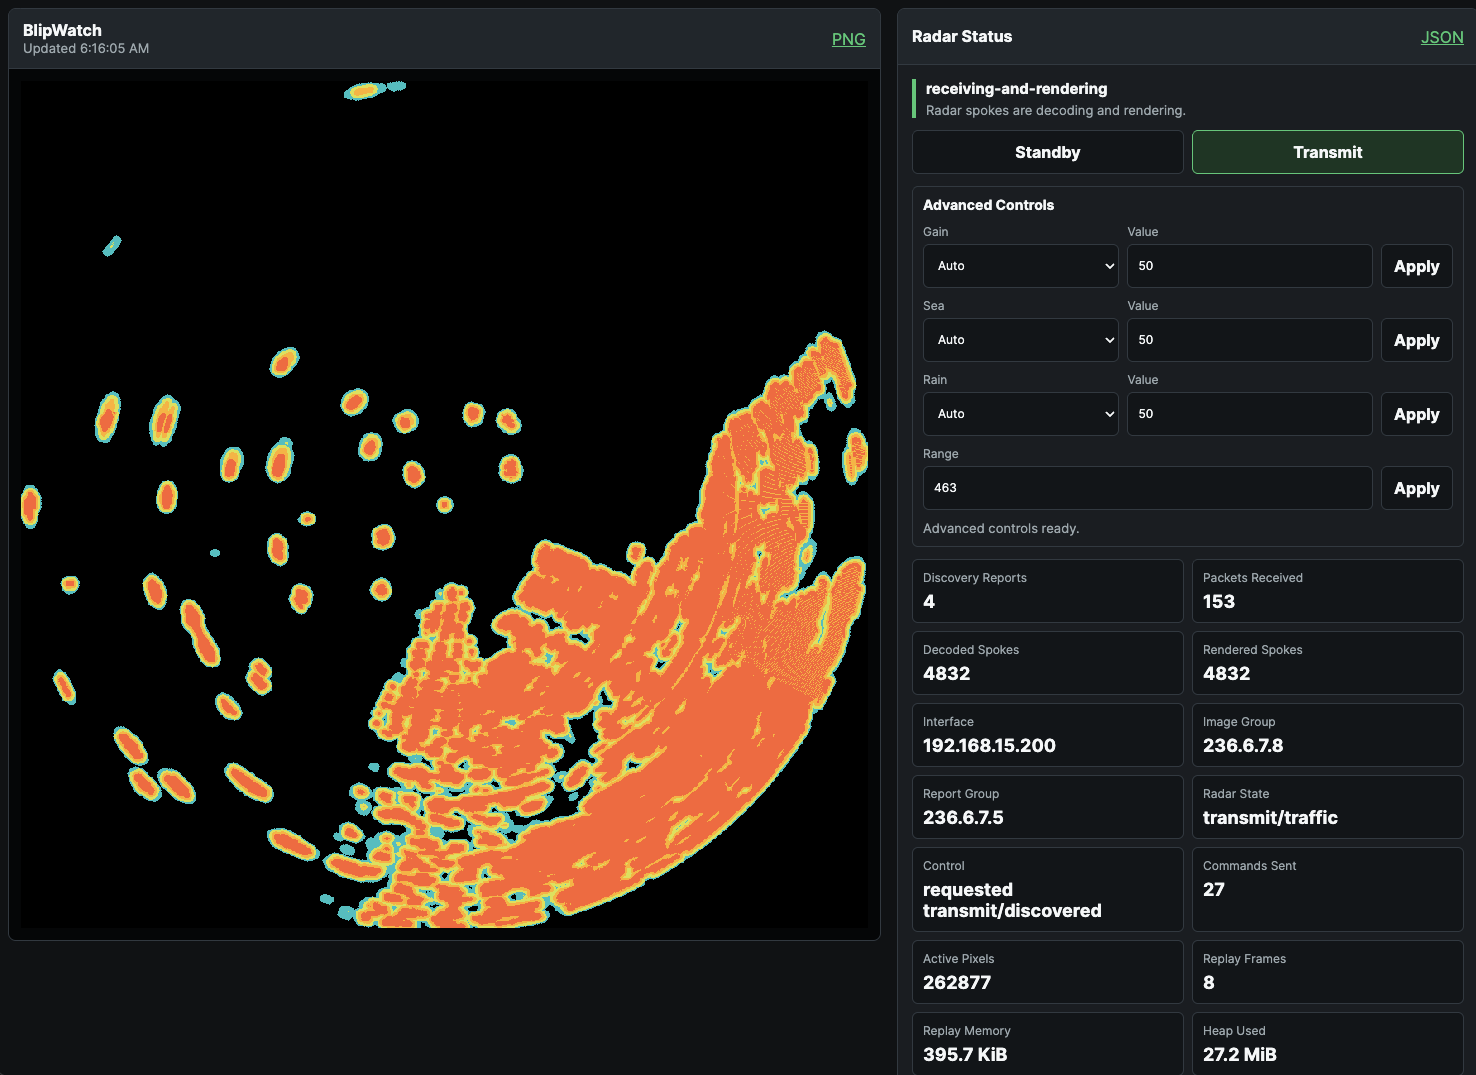Click the Advanced Controls heading
Viewport: 1476px width, 1075px height.
pyautogui.click(x=988, y=205)
